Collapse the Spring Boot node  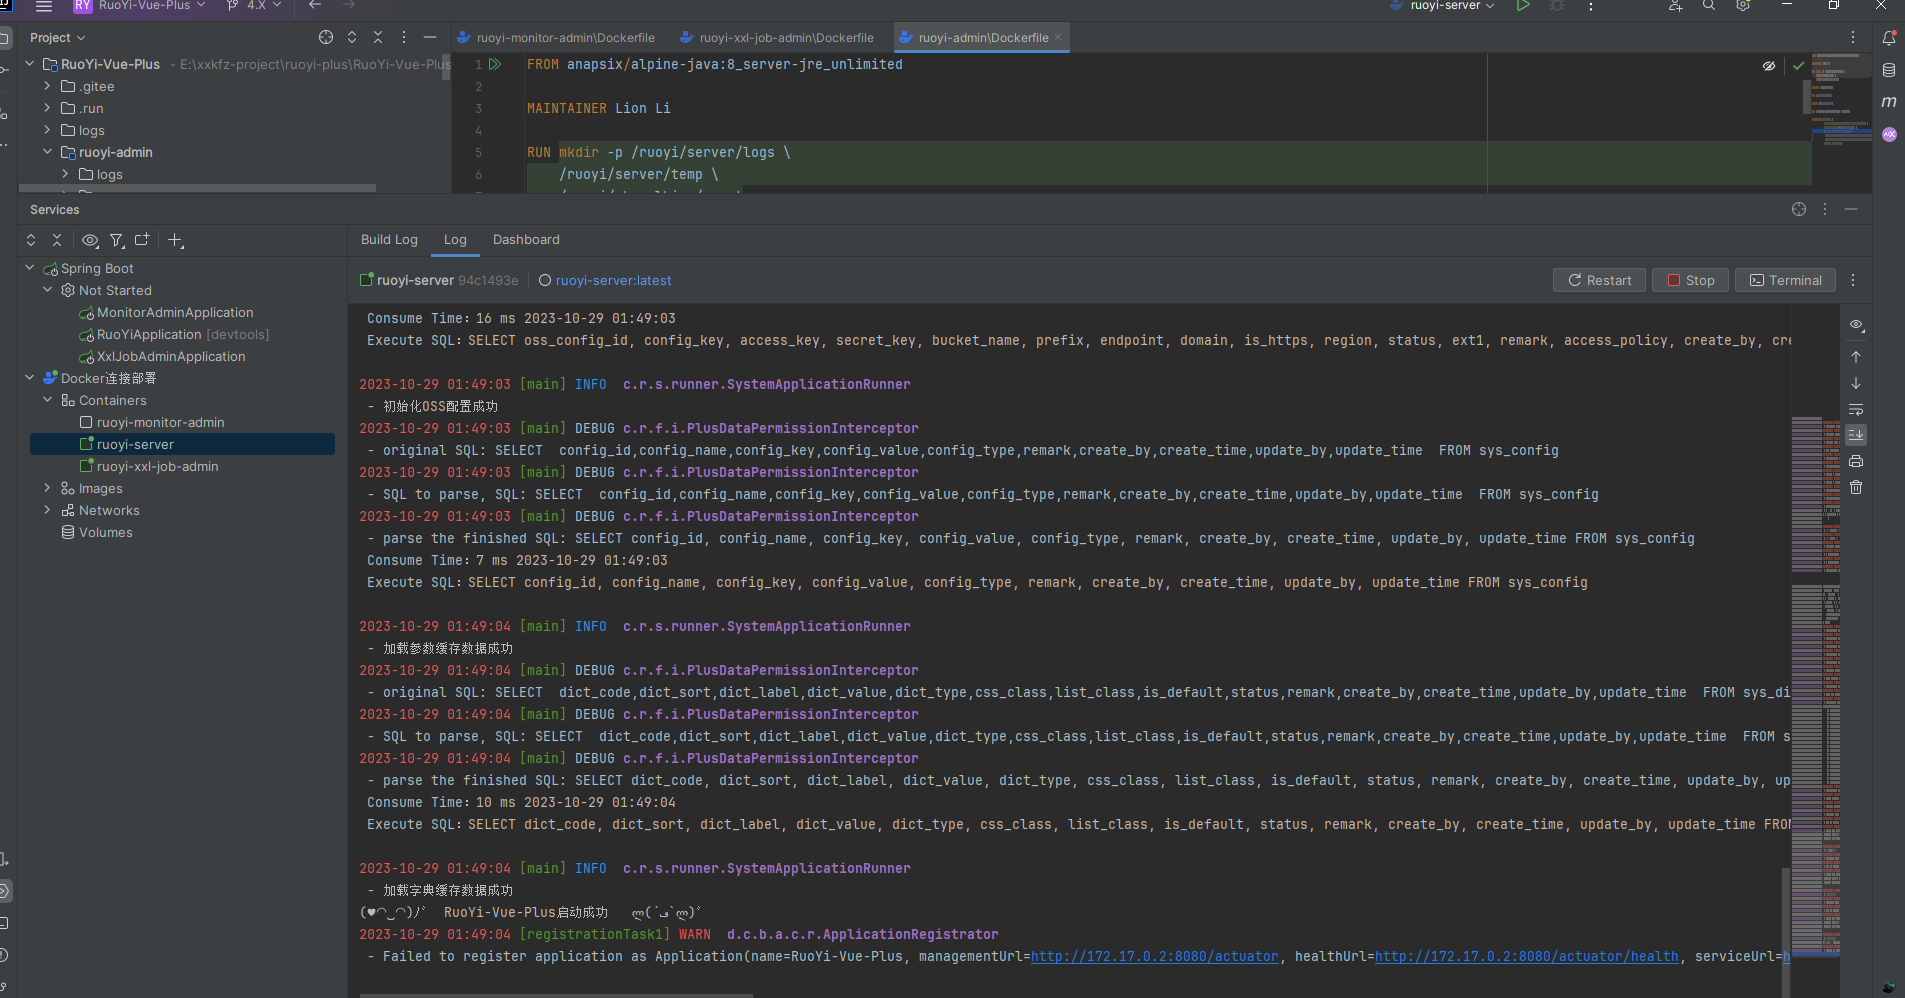pyautogui.click(x=30, y=268)
